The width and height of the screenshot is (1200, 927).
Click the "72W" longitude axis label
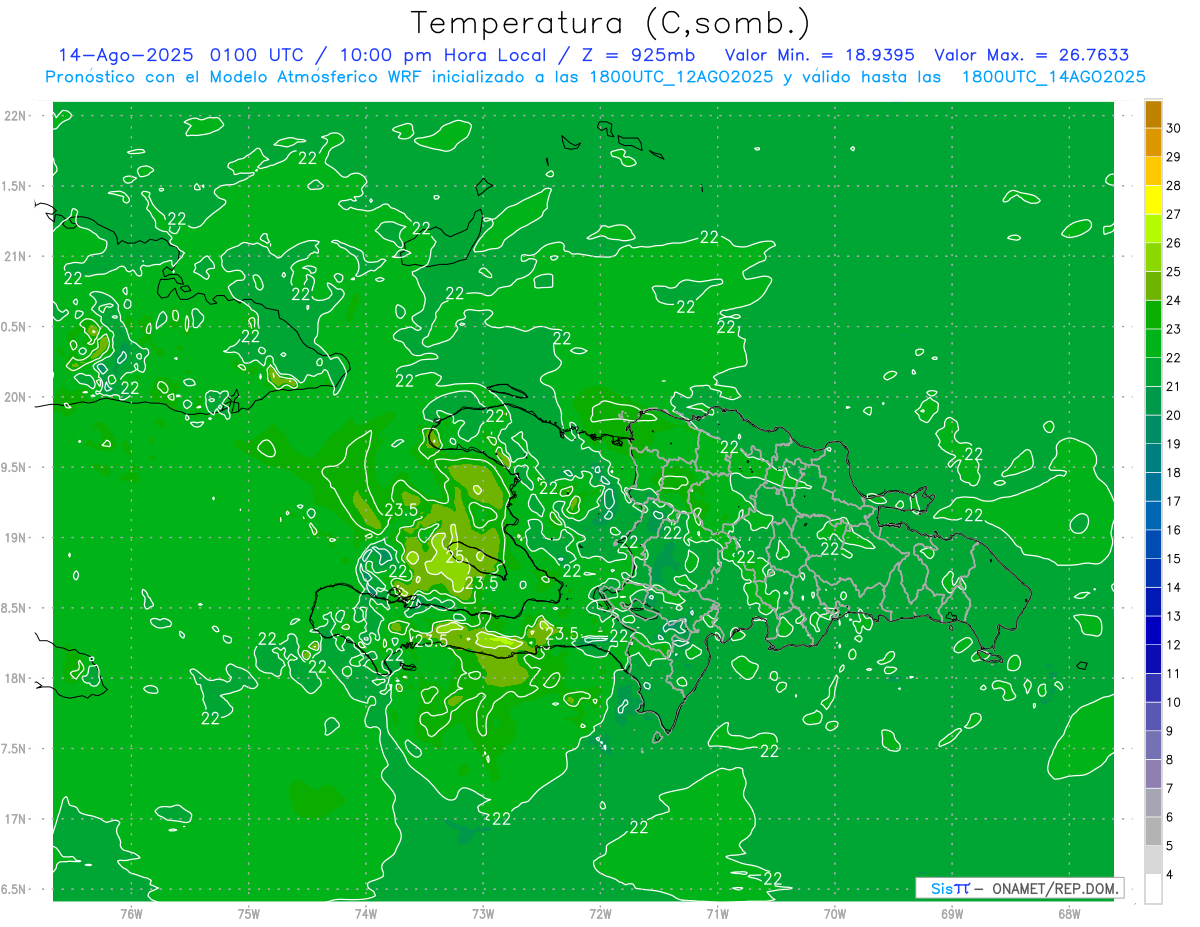pos(600,913)
